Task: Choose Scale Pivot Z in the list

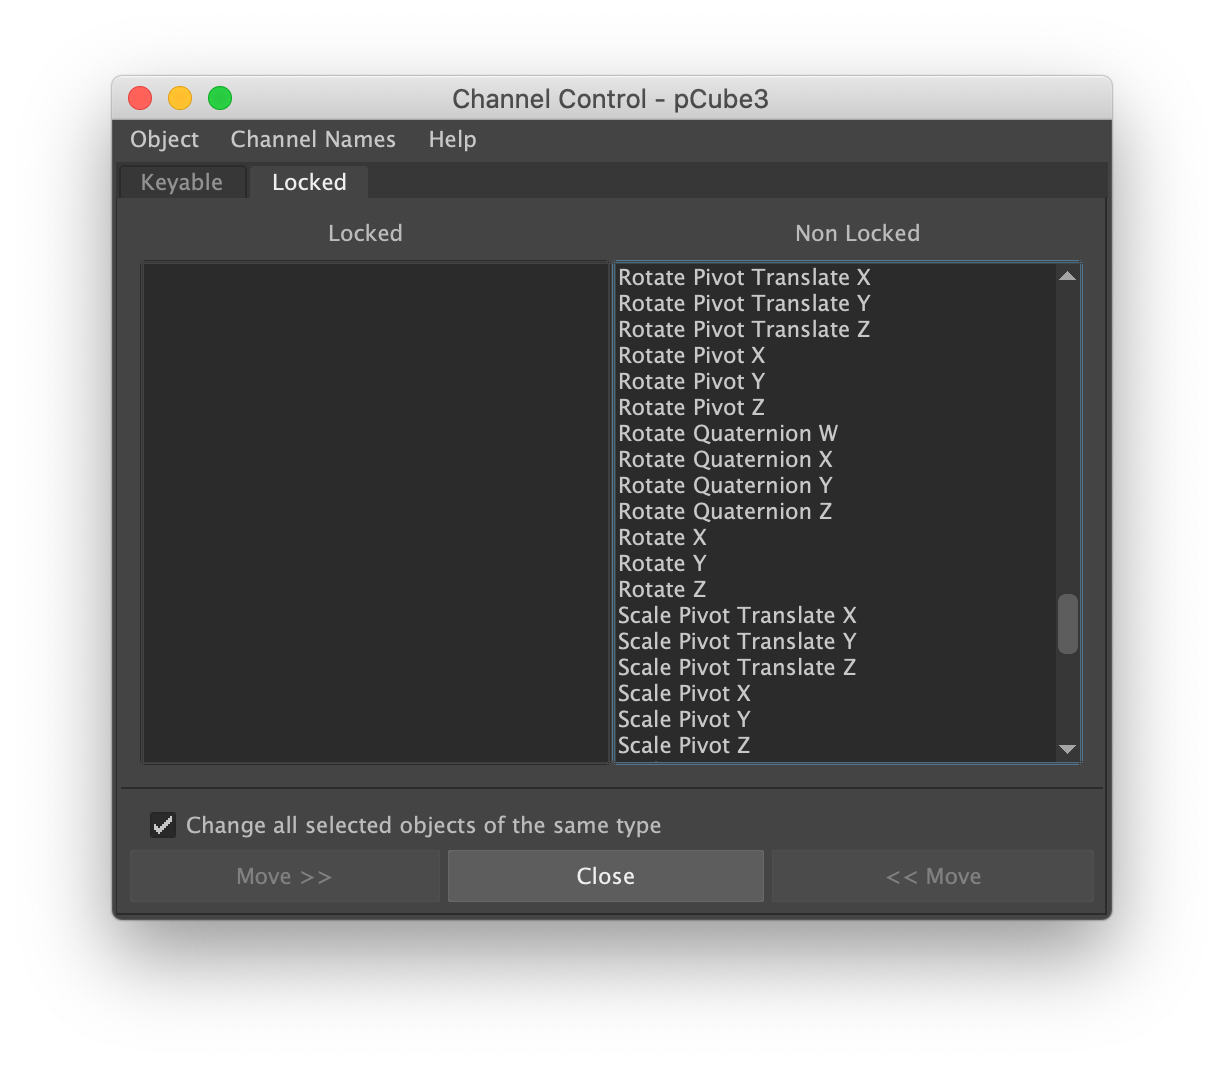Action: [684, 746]
